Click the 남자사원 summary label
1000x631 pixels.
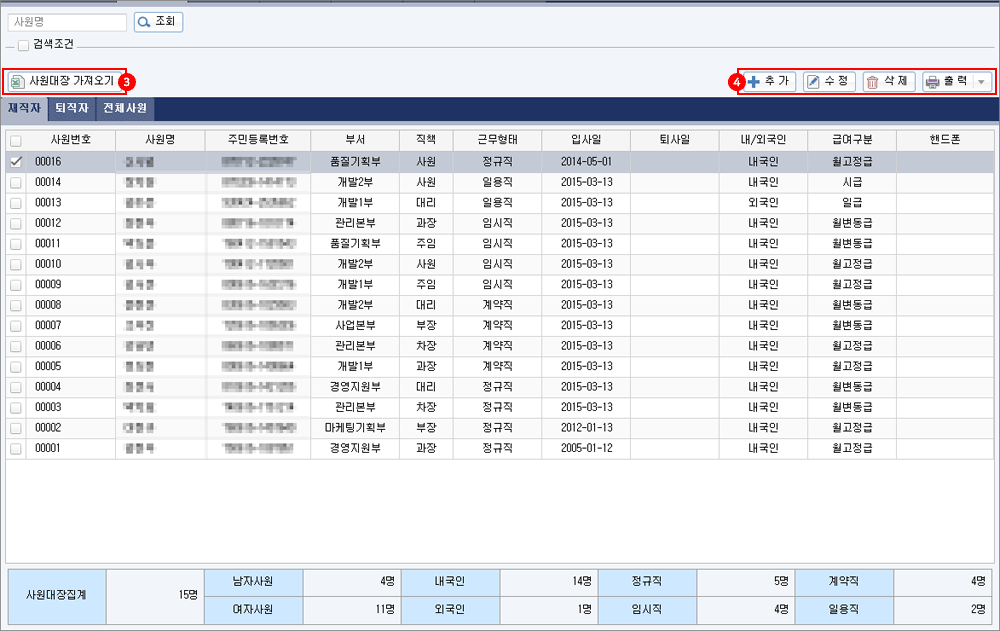253,582
